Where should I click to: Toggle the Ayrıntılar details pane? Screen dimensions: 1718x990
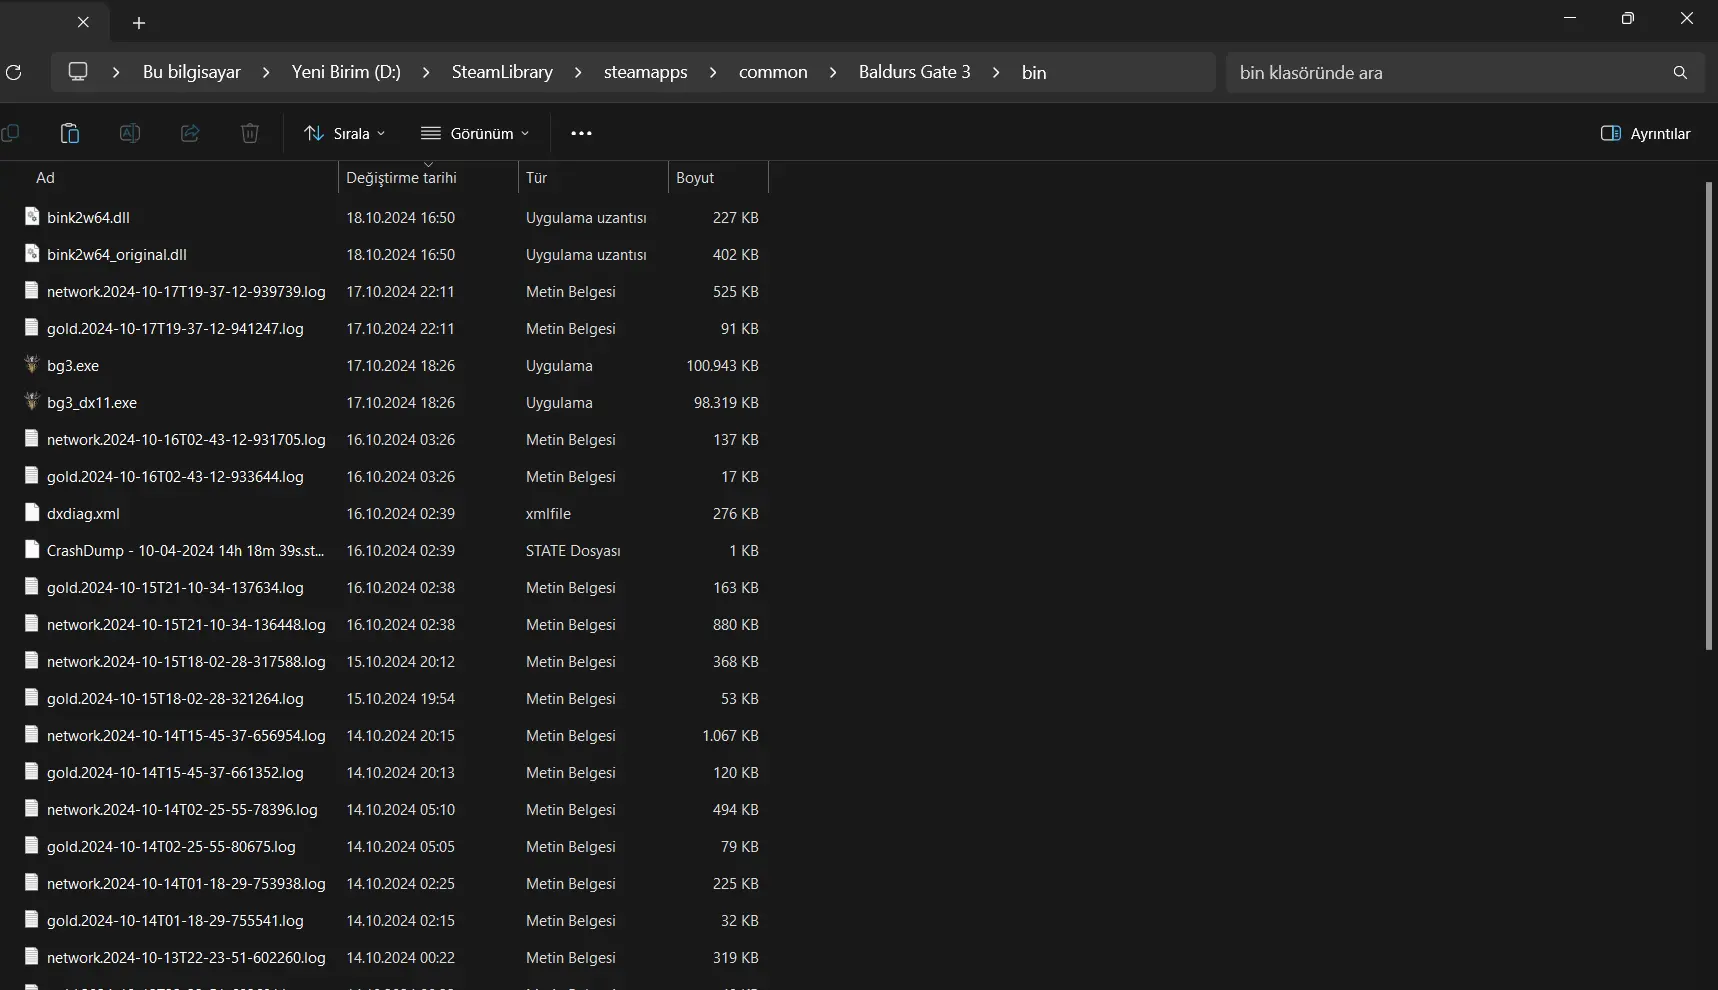[x=1645, y=133]
